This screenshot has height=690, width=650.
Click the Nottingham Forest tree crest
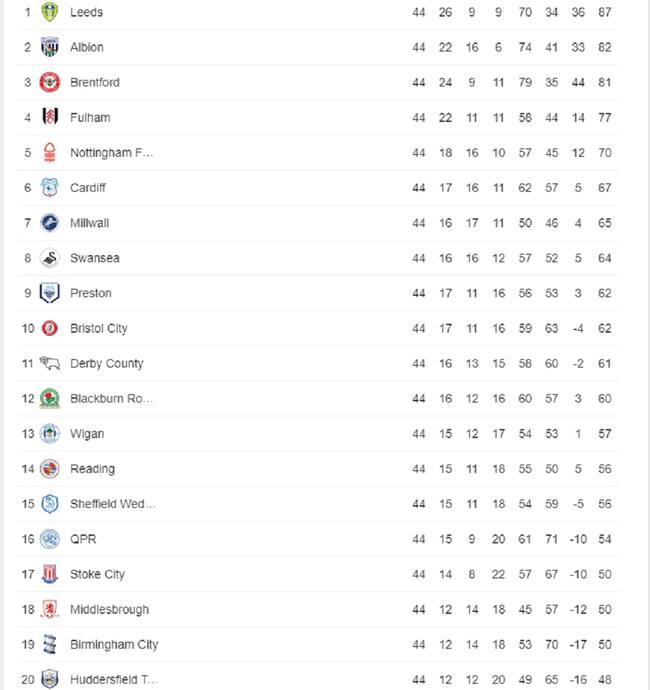point(50,152)
